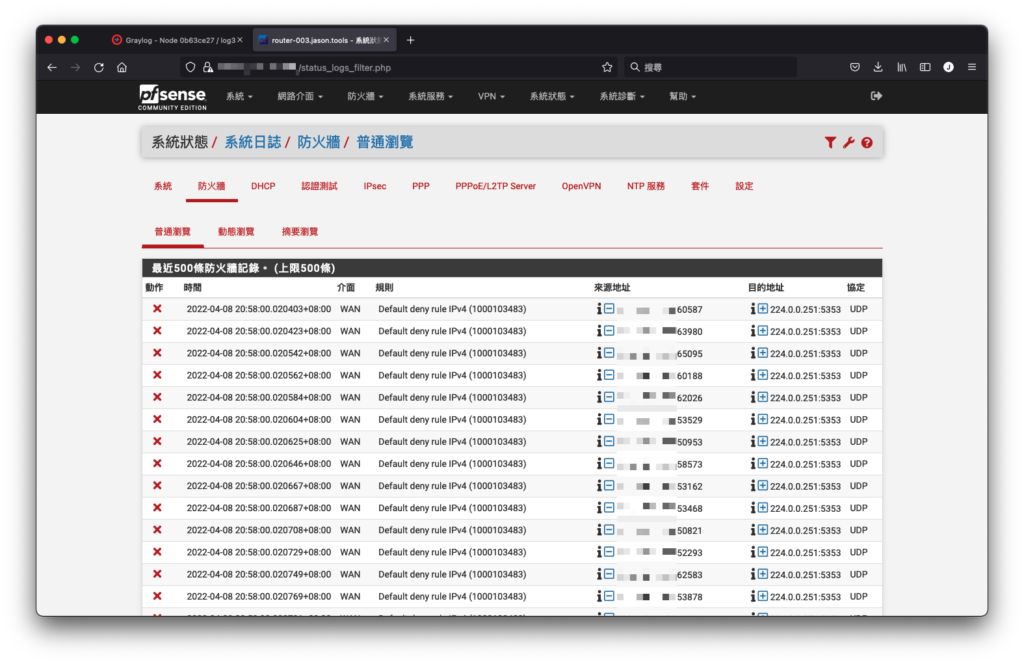Switch to the 認證測試 log tab
This screenshot has height=664, width=1024.
(319, 186)
